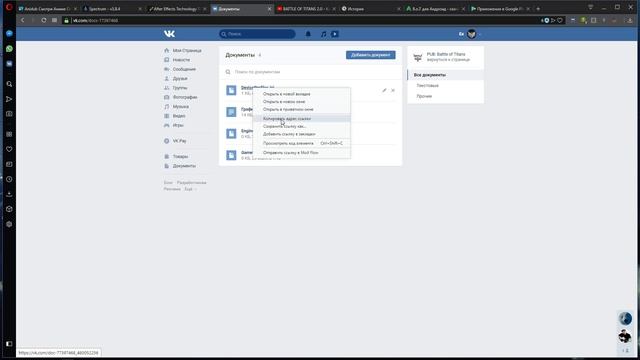This screenshot has width=640, height=360.
Task: Open VK in the Opera sidebar
Action: coord(9,64)
